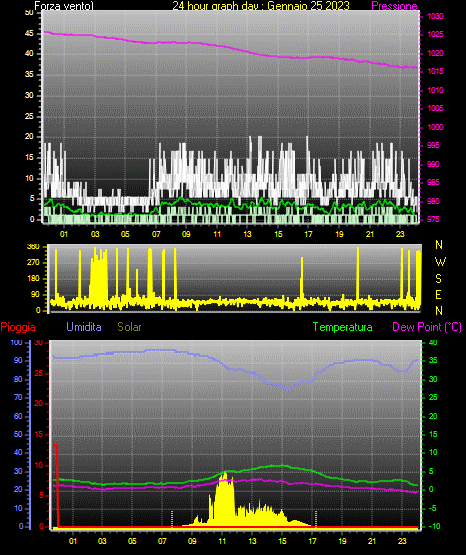
Task: Click the W wind direction letter
Action: pos(440,262)
